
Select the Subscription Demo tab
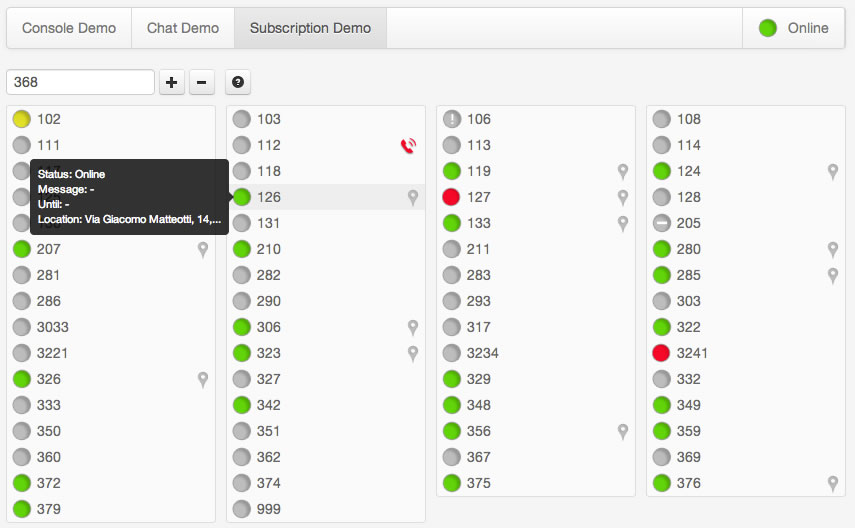(x=310, y=28)
